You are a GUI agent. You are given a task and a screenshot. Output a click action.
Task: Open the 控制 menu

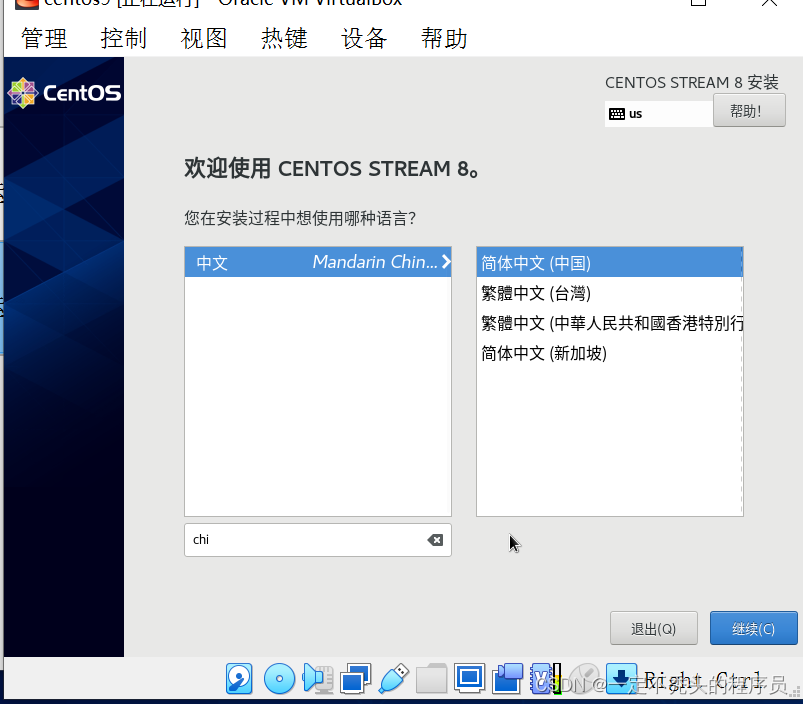click(x=123, y=38)
